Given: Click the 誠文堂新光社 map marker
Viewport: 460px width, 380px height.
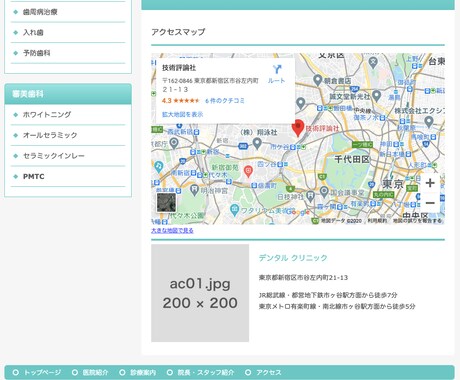Looking at the screenshot, I should tap(376, 96).
